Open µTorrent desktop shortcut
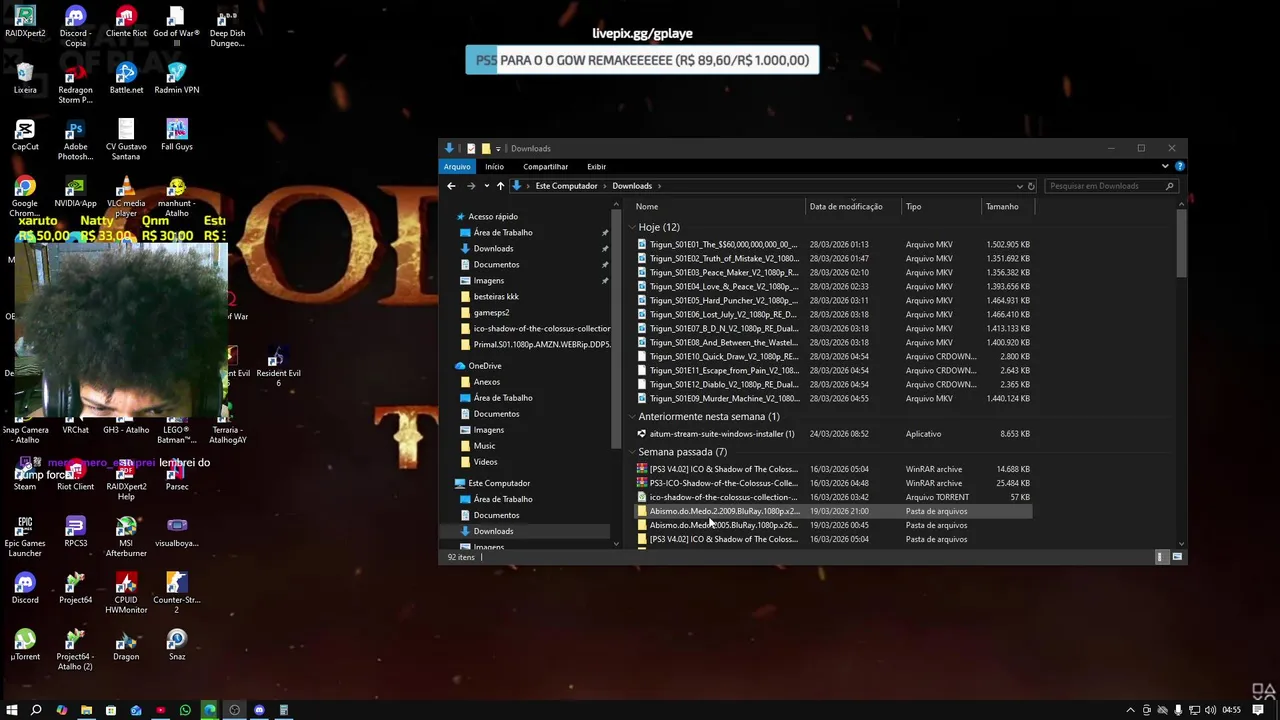This screenshot has width=1280, height=720. coord(25,645)
